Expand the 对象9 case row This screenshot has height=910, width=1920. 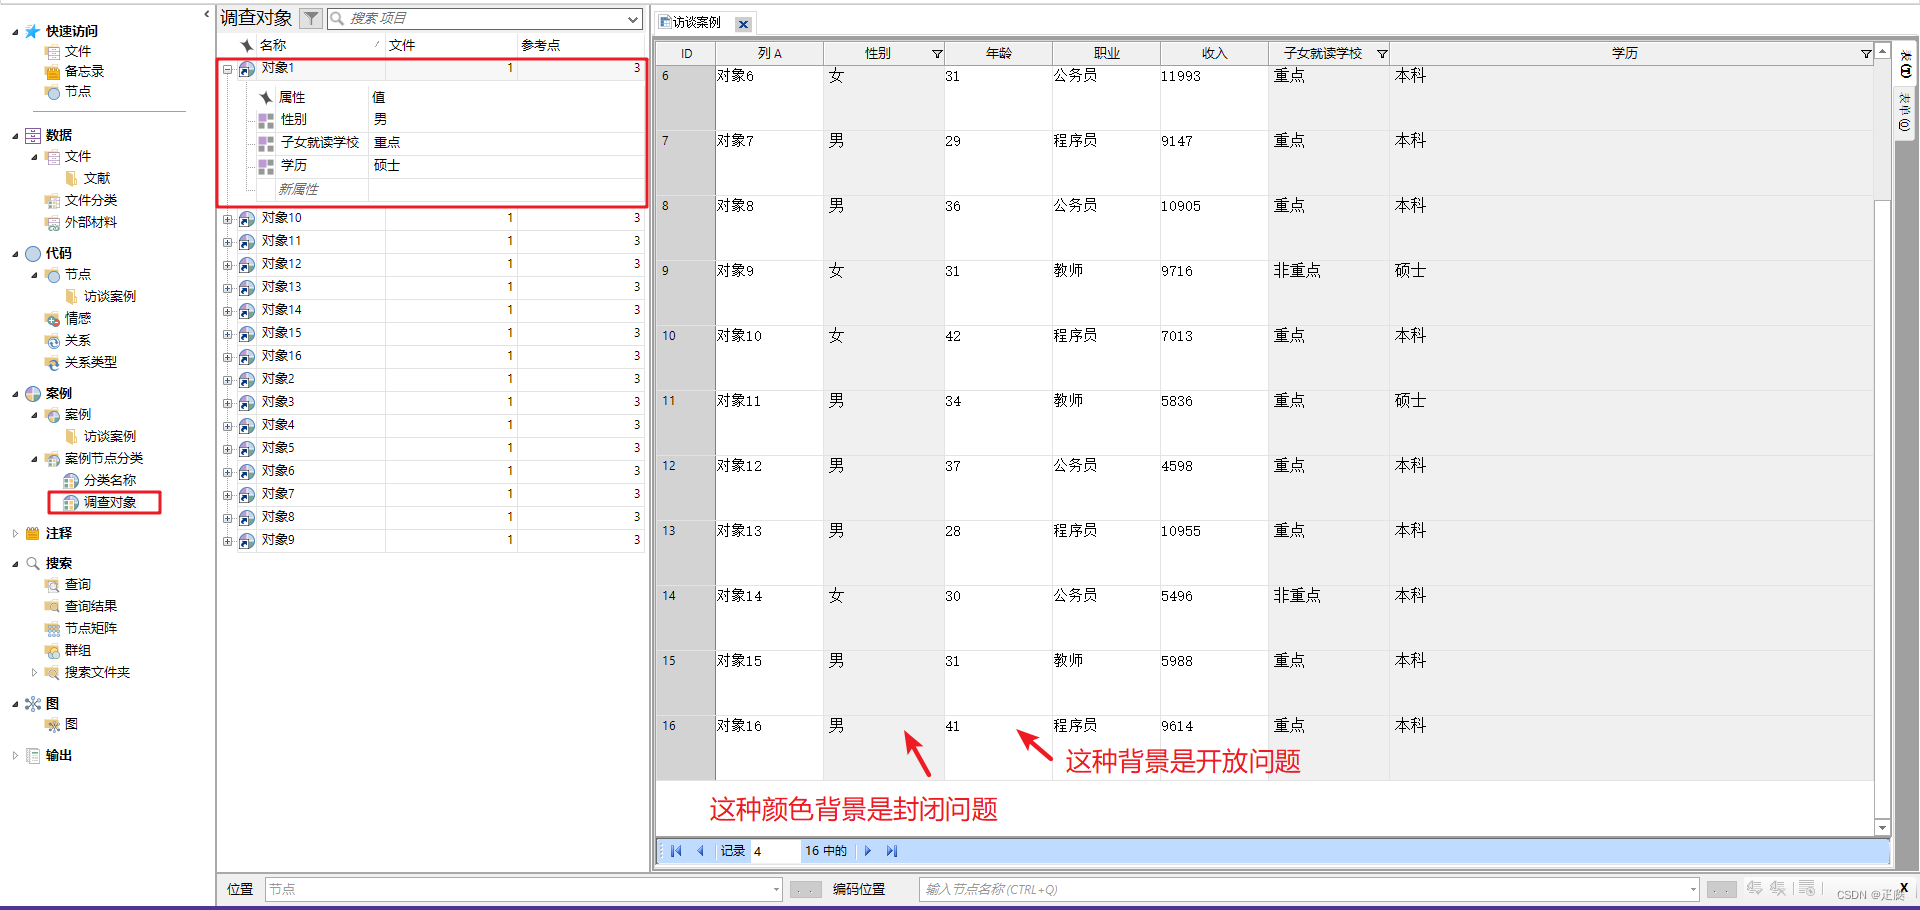228,541
